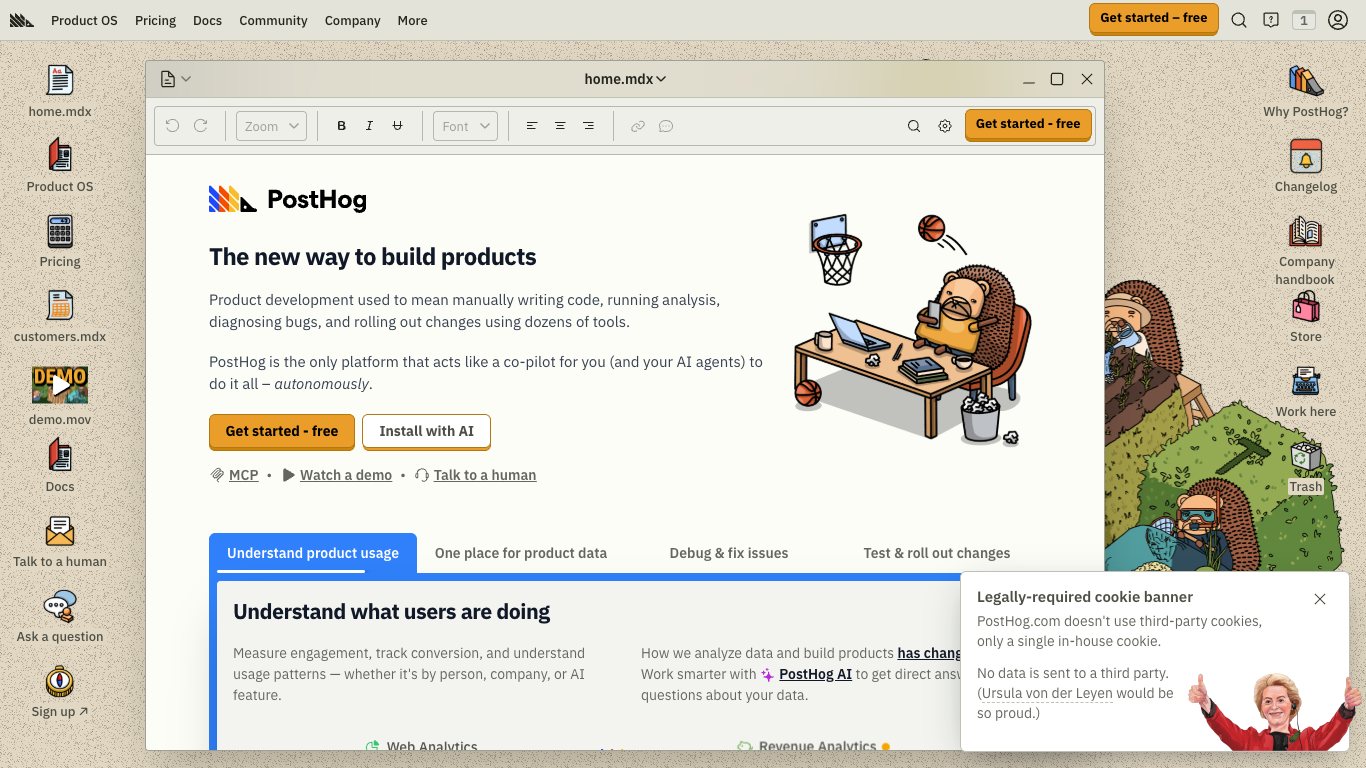Click the hedgehog at desk illustration
1366x768 pixels.
(912, 330)
